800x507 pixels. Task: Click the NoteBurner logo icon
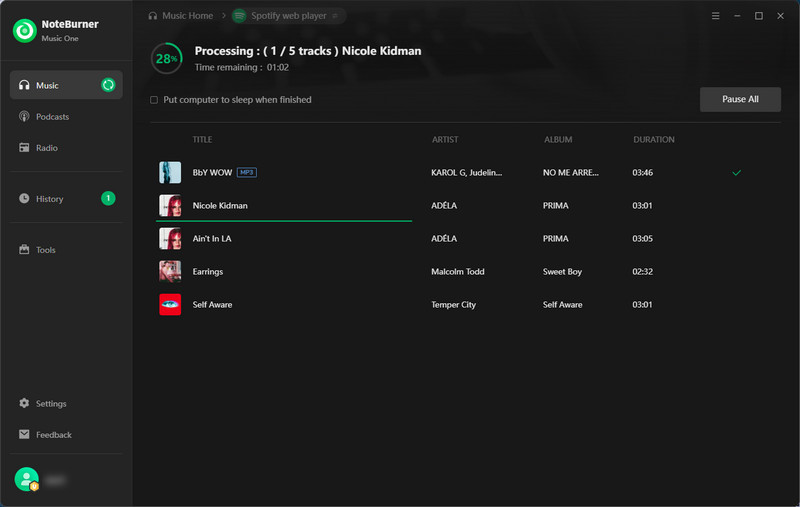24,31
